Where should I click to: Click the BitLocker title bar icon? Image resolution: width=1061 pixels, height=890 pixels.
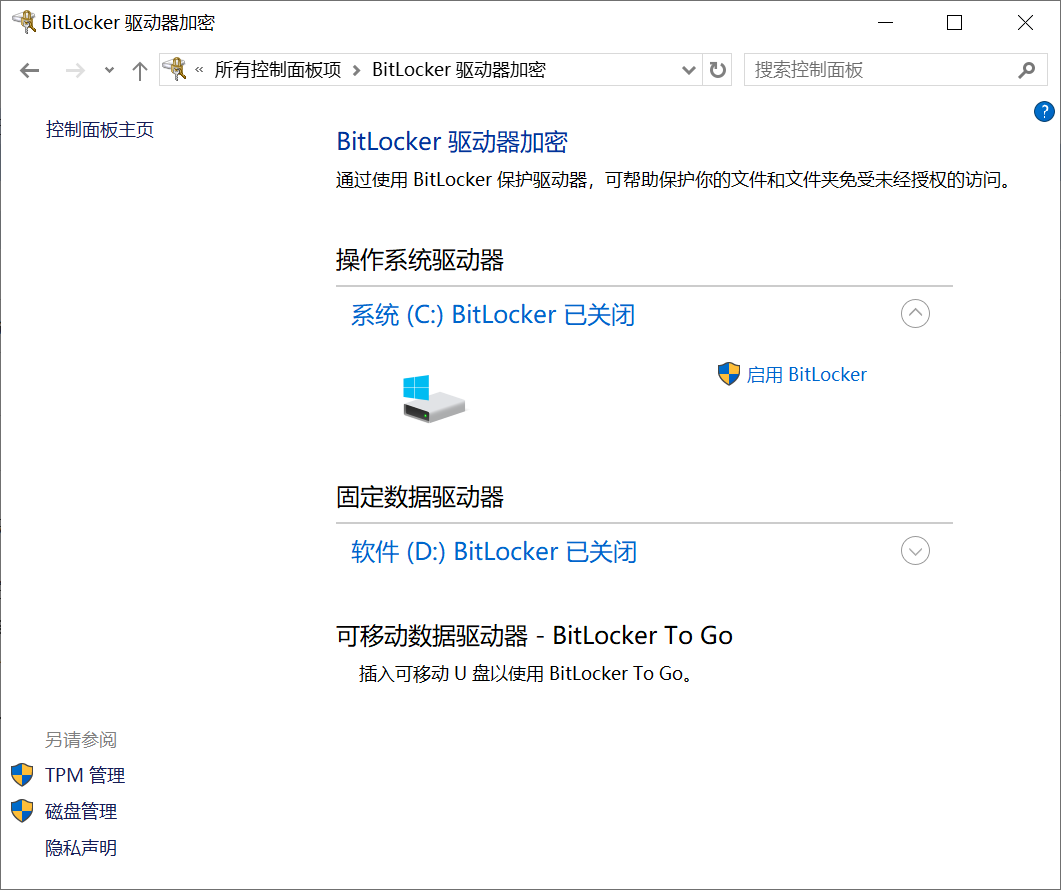[x=24, y=22]
